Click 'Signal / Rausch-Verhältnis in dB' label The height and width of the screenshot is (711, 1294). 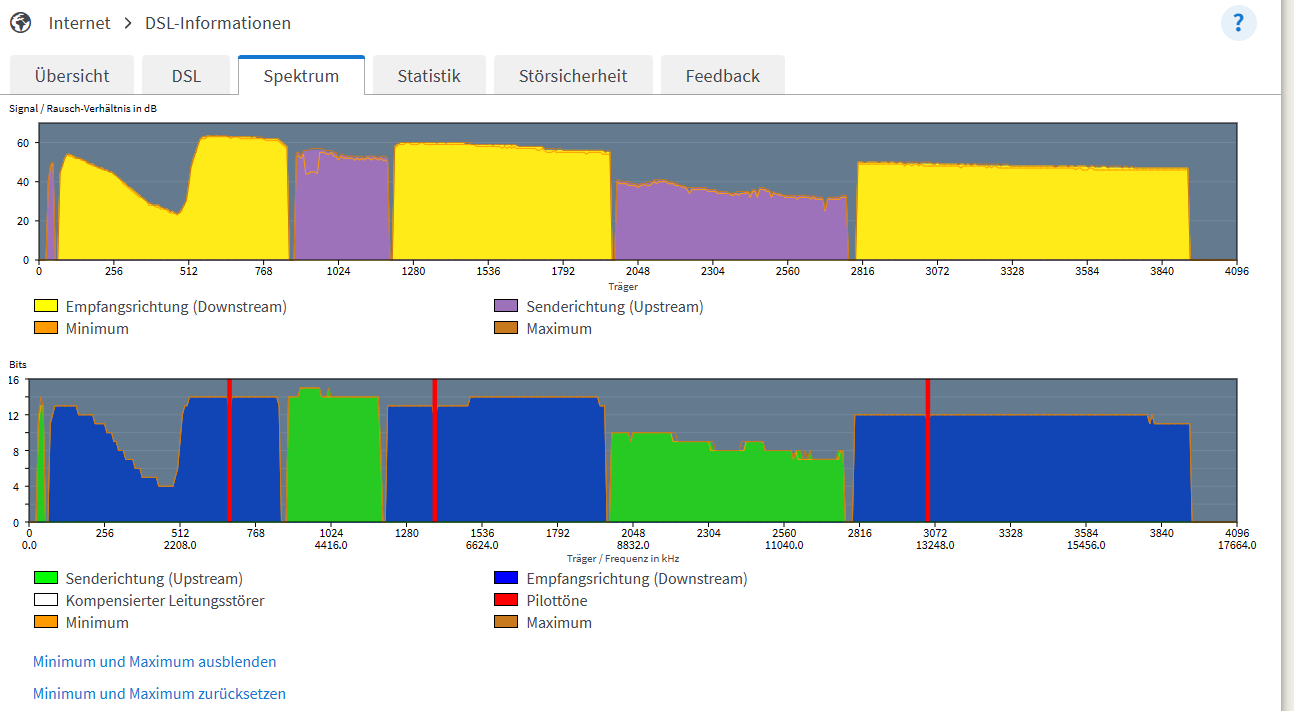point(83,108)
